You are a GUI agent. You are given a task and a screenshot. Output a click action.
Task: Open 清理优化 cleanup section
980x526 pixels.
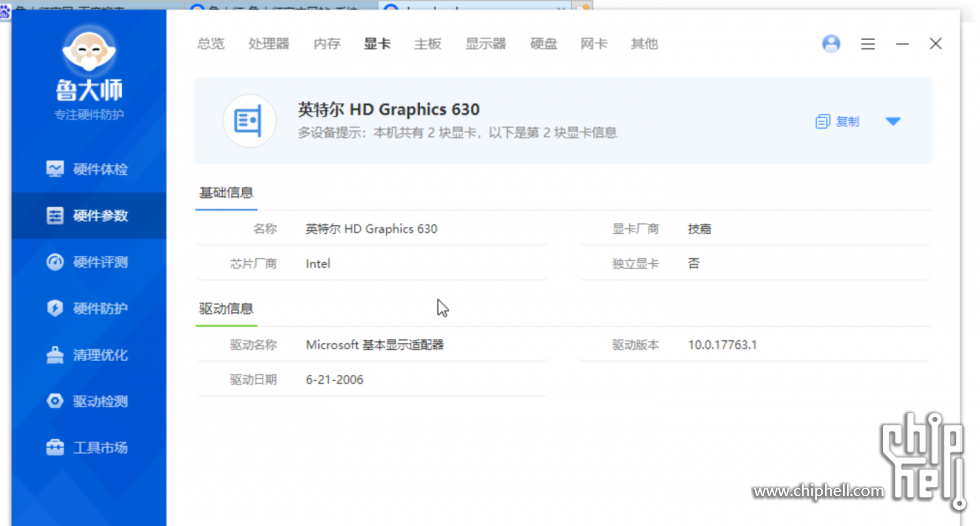point(89,355)
